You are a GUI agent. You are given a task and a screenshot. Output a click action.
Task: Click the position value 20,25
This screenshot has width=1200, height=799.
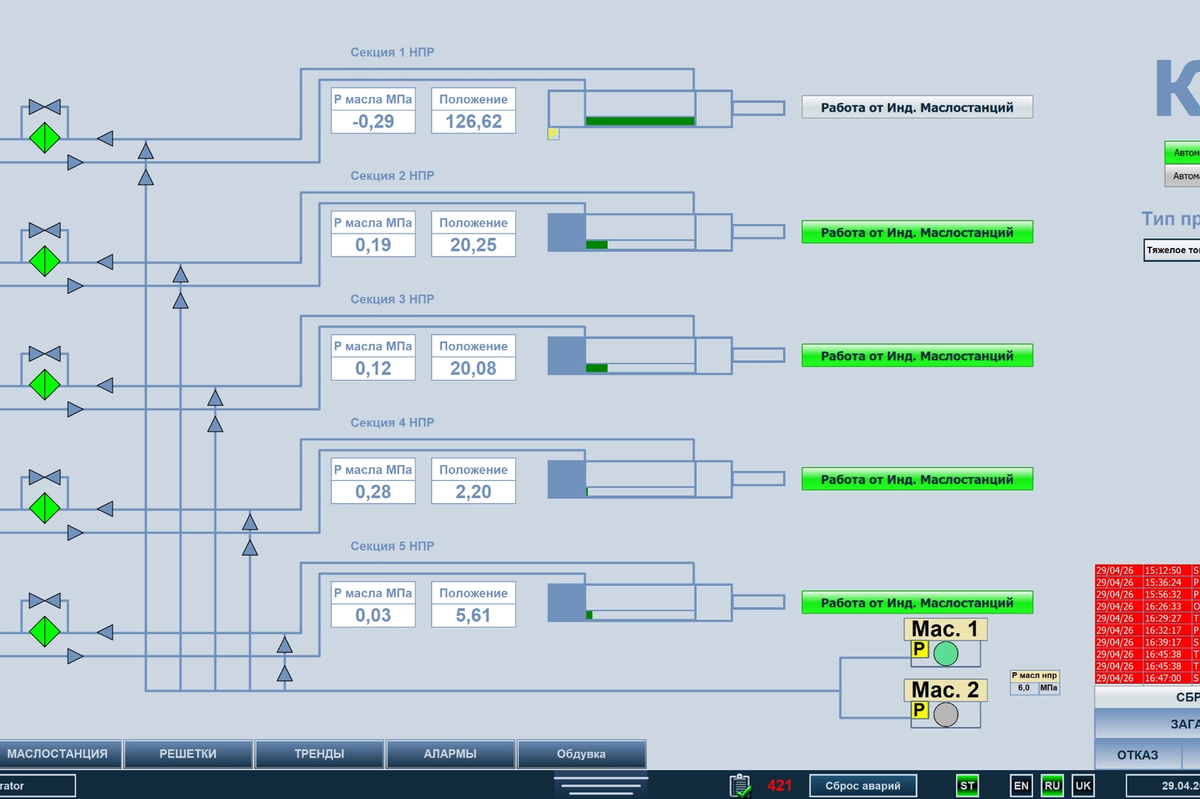pos(474,245)
